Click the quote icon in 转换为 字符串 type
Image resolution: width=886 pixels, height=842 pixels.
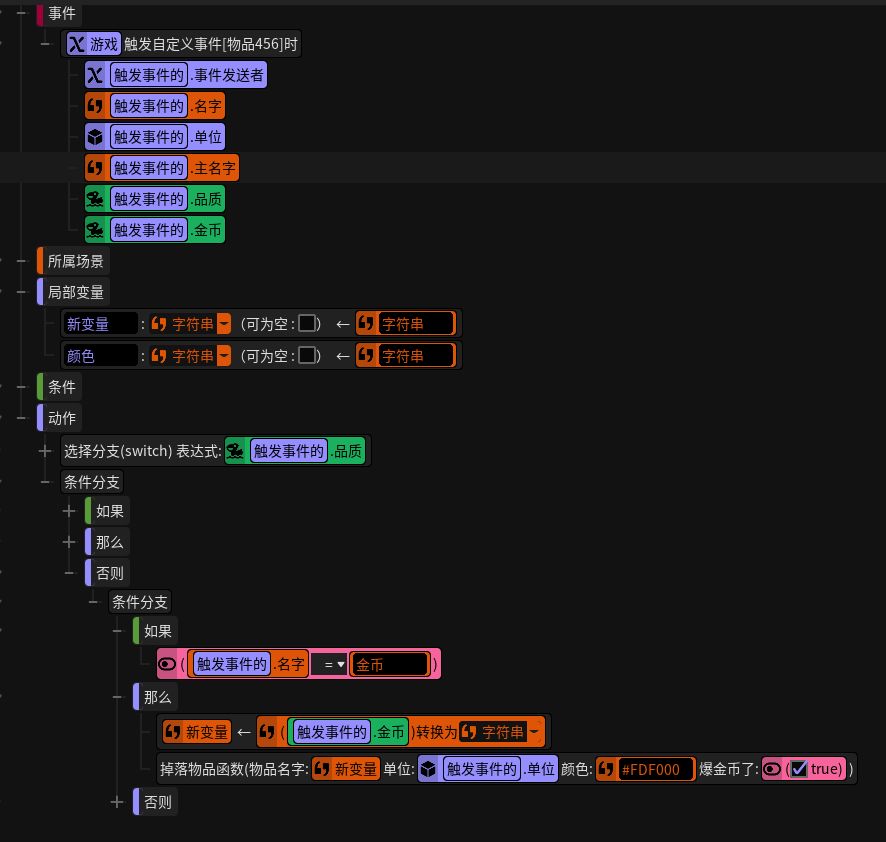(468, 732)
